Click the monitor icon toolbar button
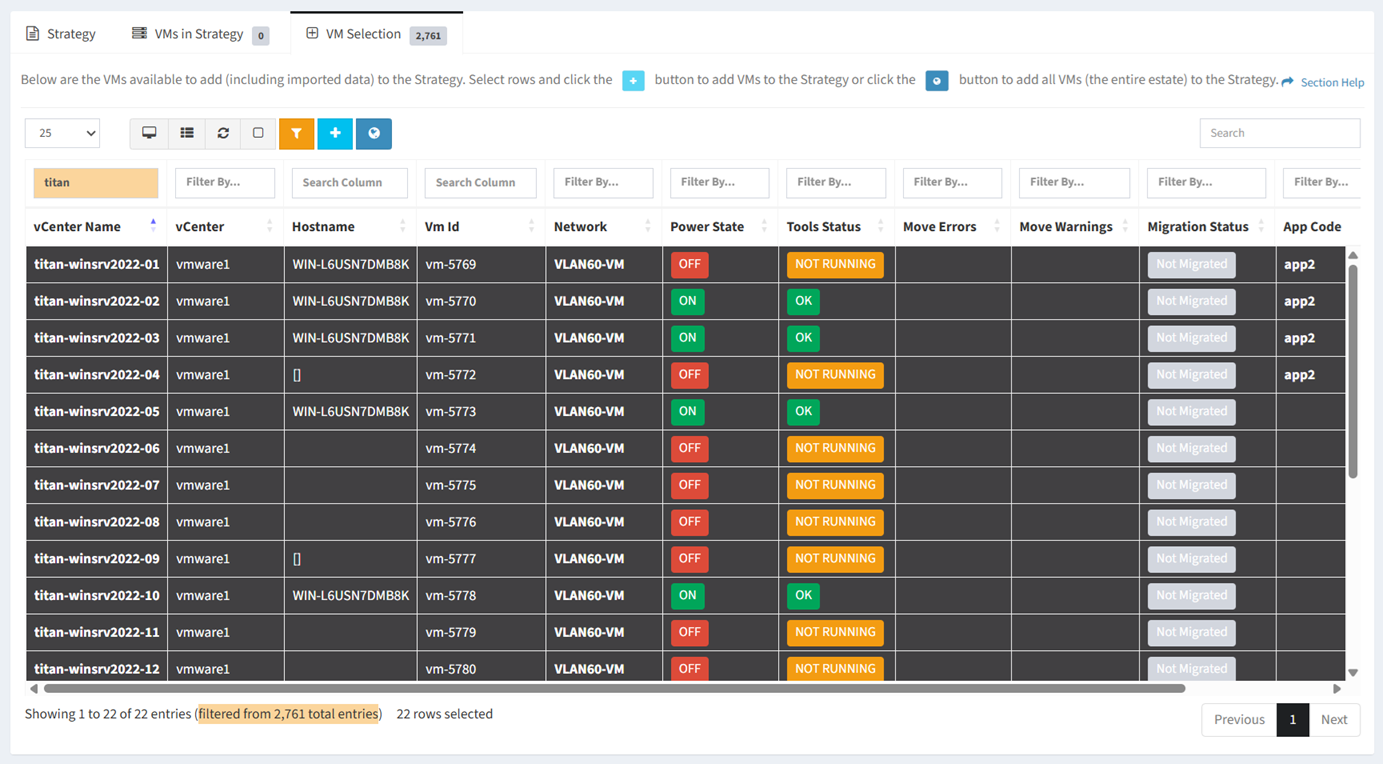 click(x=149, y=133)
